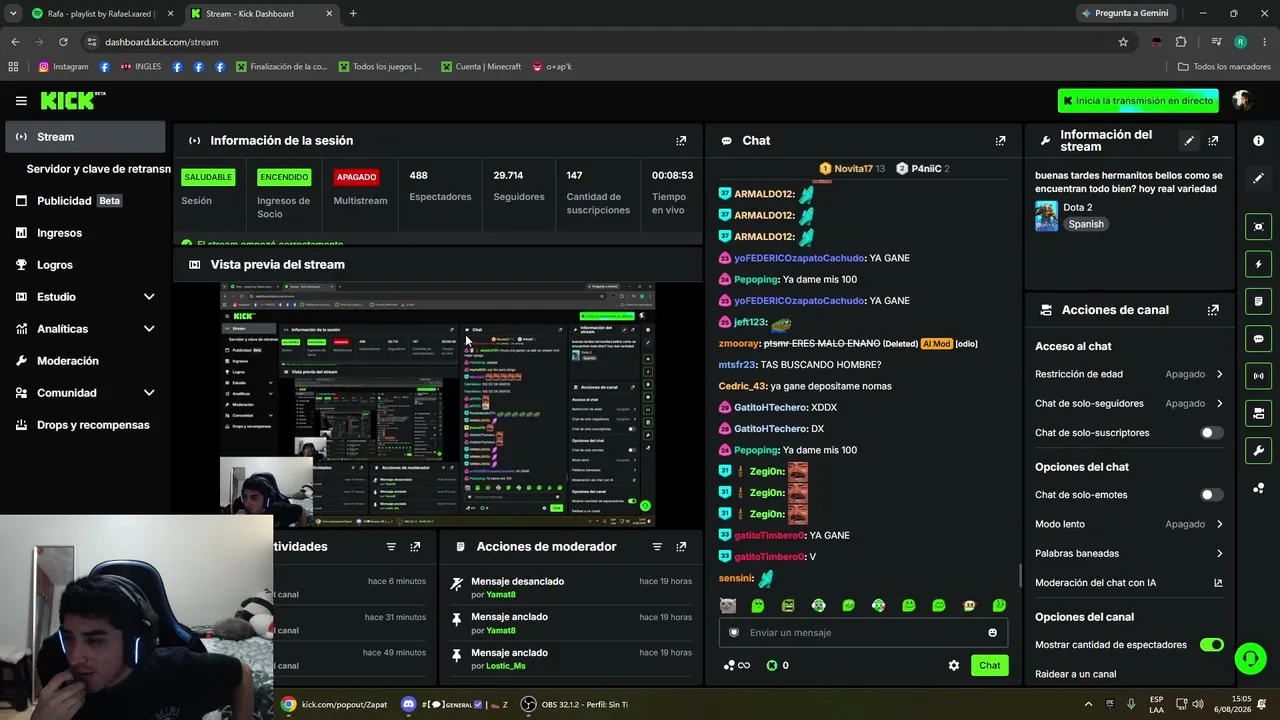Toggle Chat de solo-emotes switch
Screen dimensions: 1280x720
point(1211,495)
